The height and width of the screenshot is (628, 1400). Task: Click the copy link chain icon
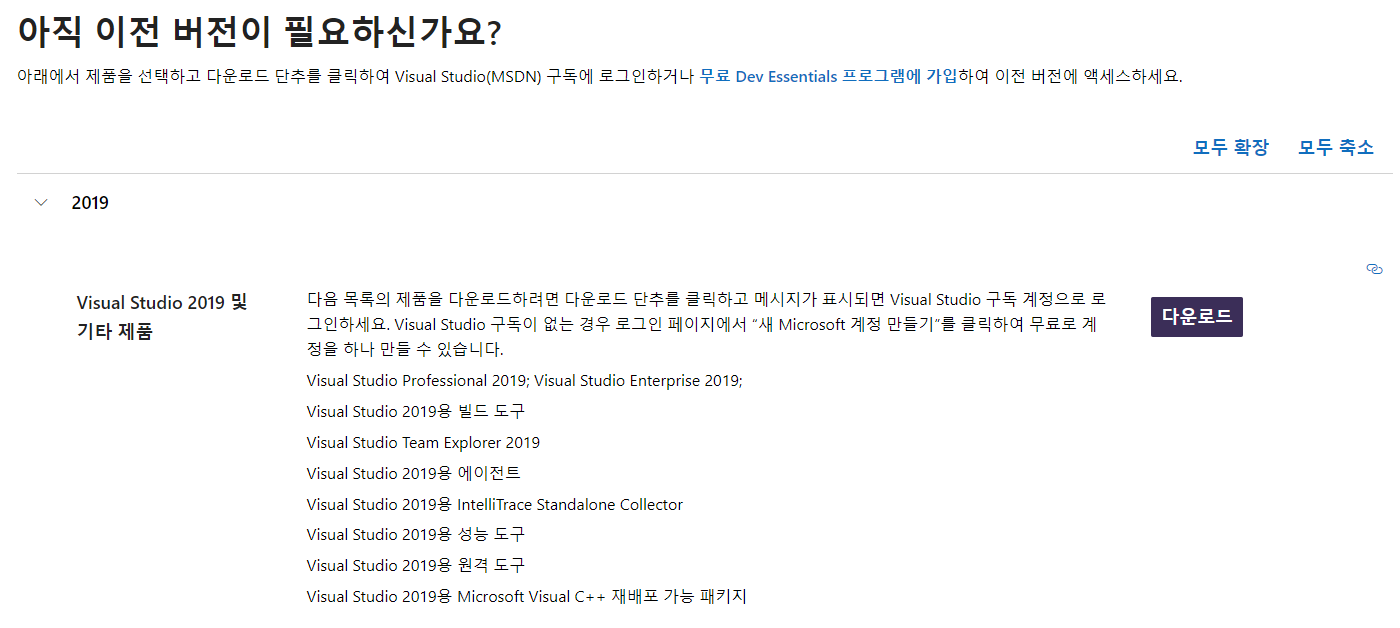[x=1374, y=269]
